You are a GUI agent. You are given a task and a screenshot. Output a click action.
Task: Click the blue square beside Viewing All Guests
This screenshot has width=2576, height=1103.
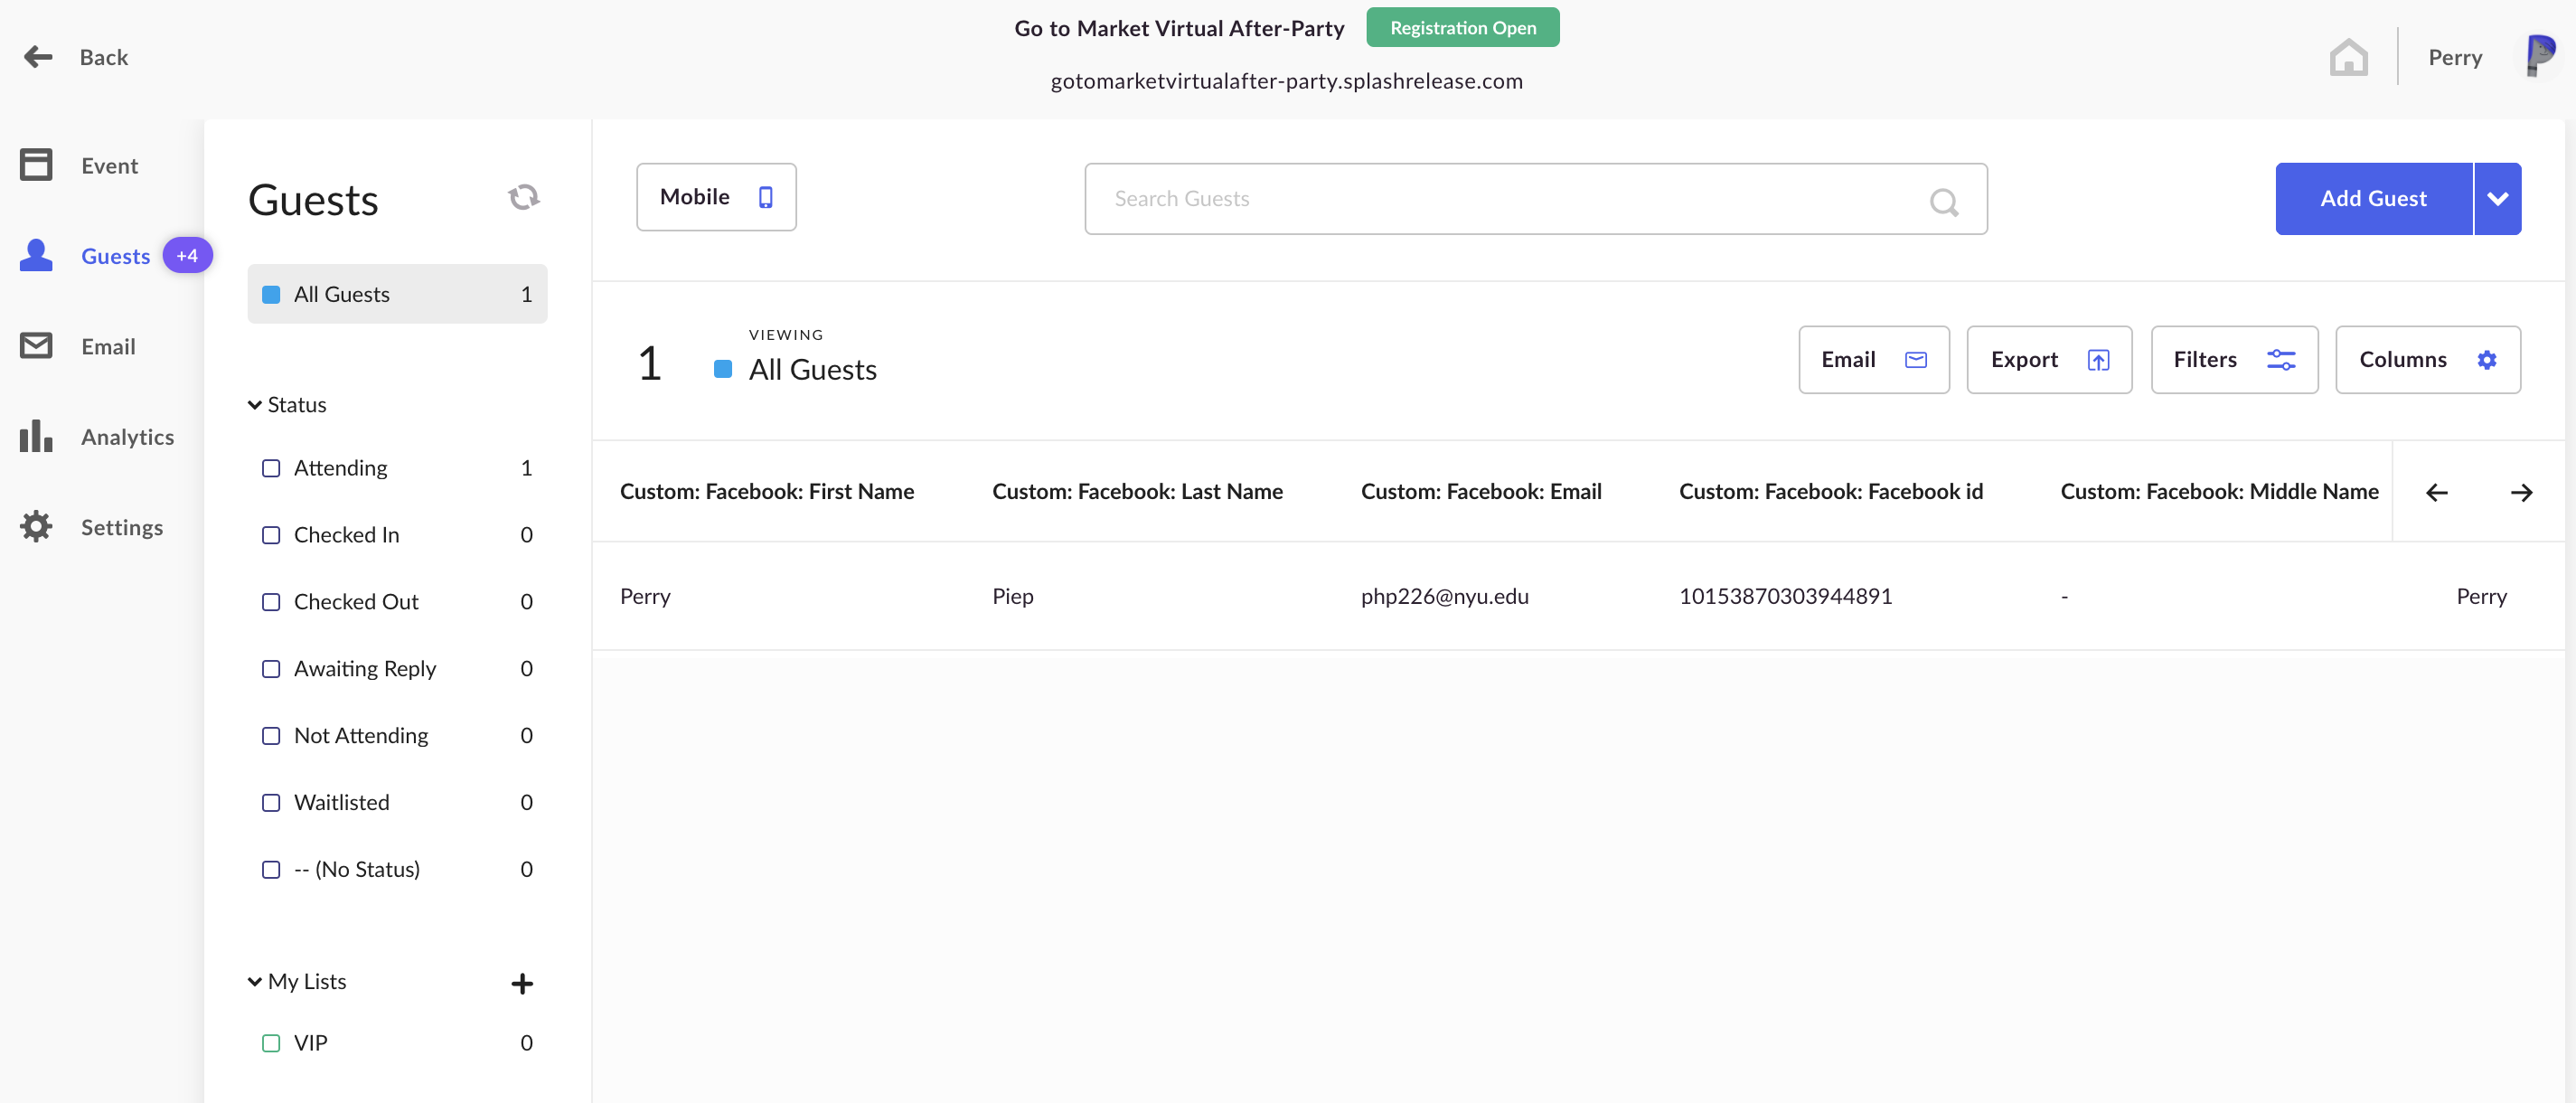[x=723, y=369]
